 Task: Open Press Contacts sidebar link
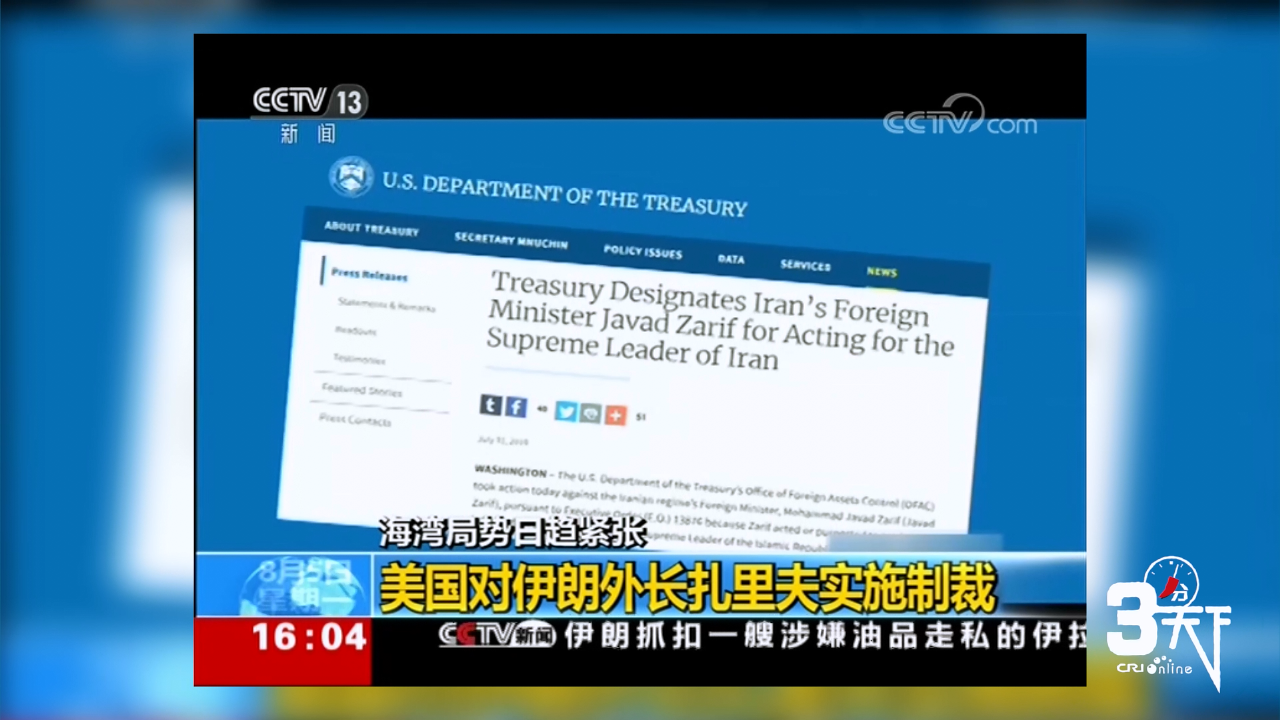point(355,419)
